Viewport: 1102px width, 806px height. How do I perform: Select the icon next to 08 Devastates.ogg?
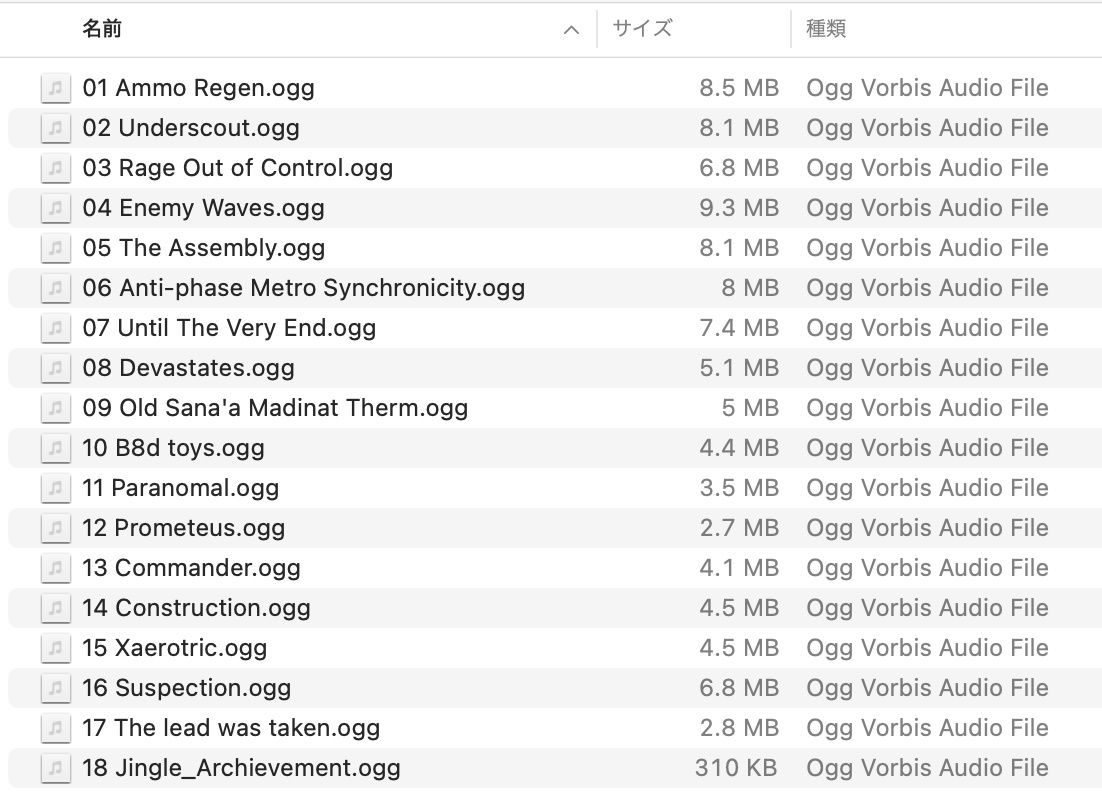(56, 368)
